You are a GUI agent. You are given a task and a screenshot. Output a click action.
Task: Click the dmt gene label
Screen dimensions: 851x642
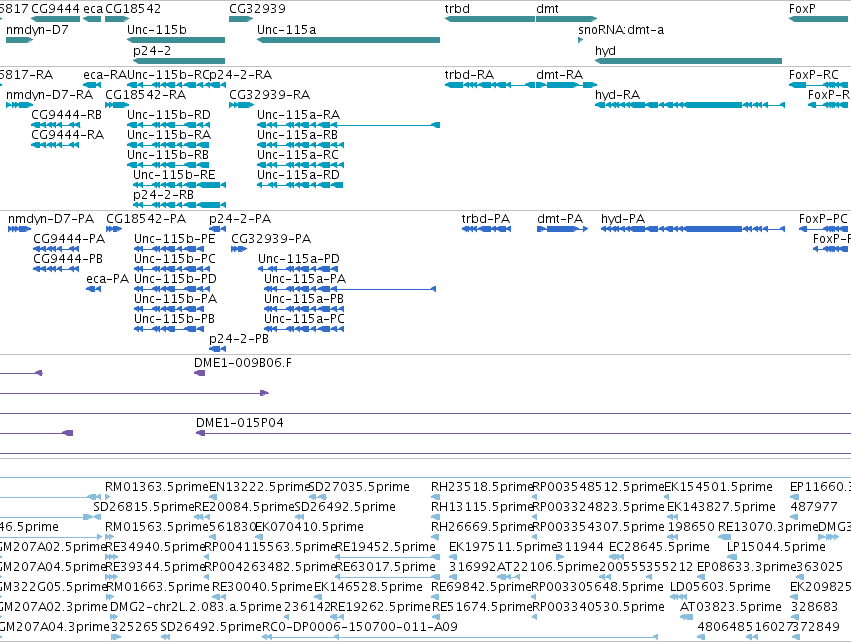tap(547, 9)
